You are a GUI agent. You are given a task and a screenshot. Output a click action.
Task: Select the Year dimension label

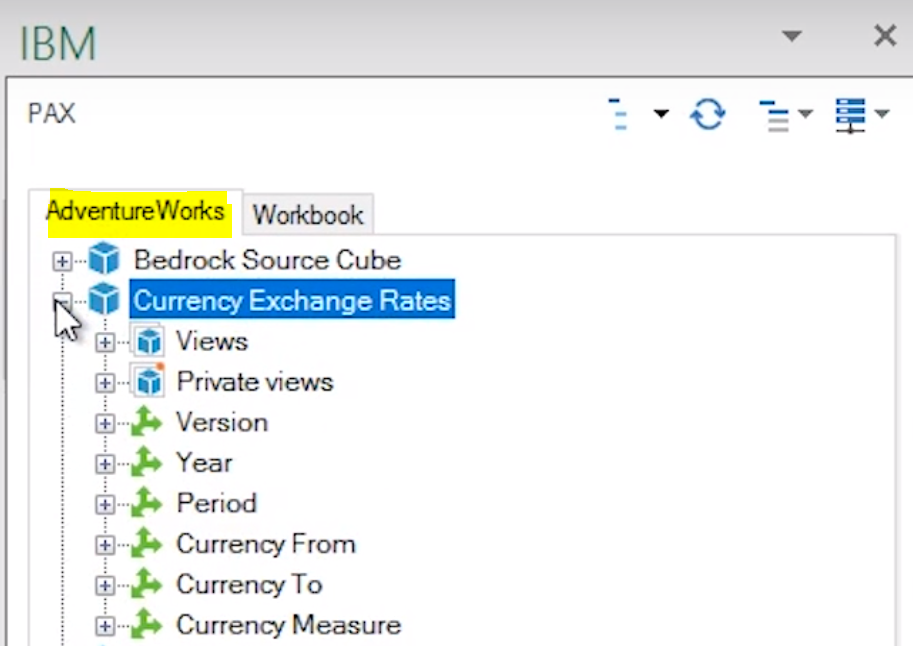point(204,463)
